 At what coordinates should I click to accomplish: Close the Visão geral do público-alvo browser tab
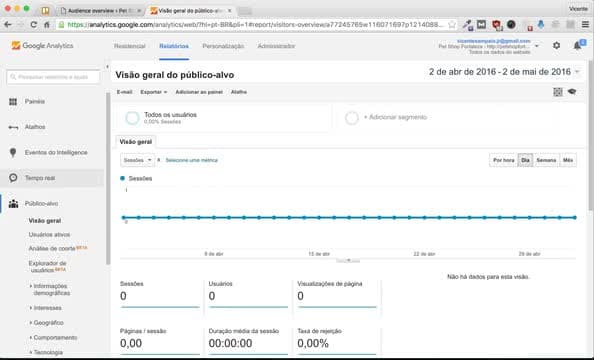coord(230,11)
